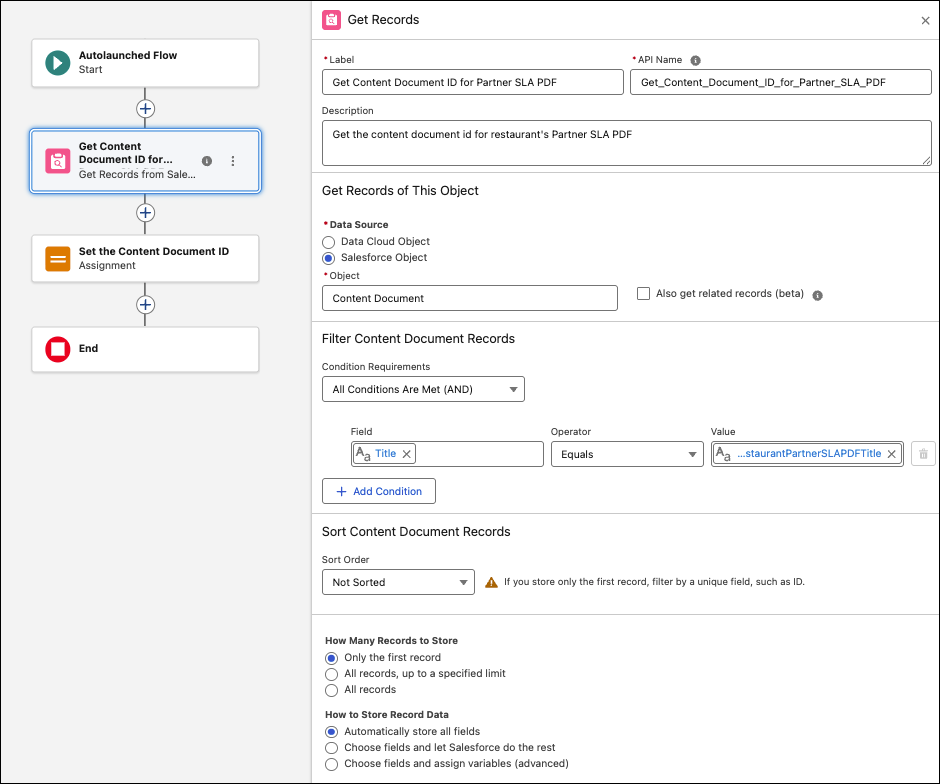Click the green Start element icon

click(x=57, y=62)
